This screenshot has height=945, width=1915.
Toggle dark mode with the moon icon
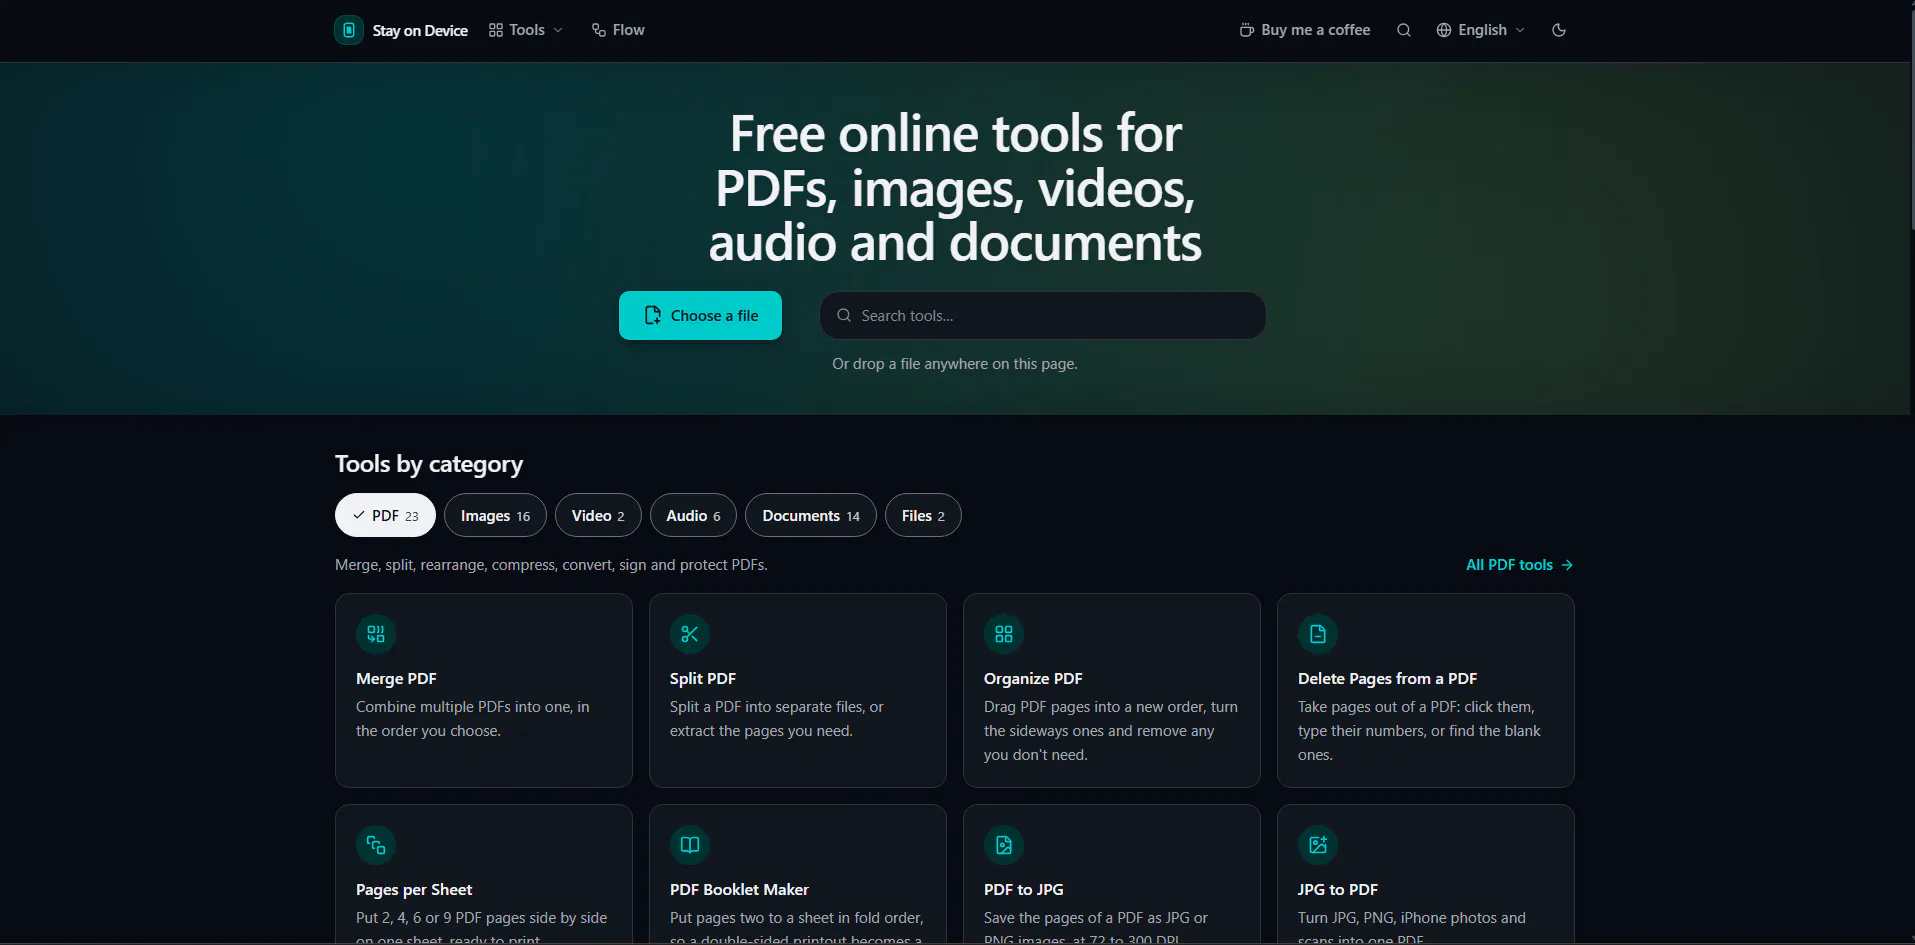(1559, 30)
